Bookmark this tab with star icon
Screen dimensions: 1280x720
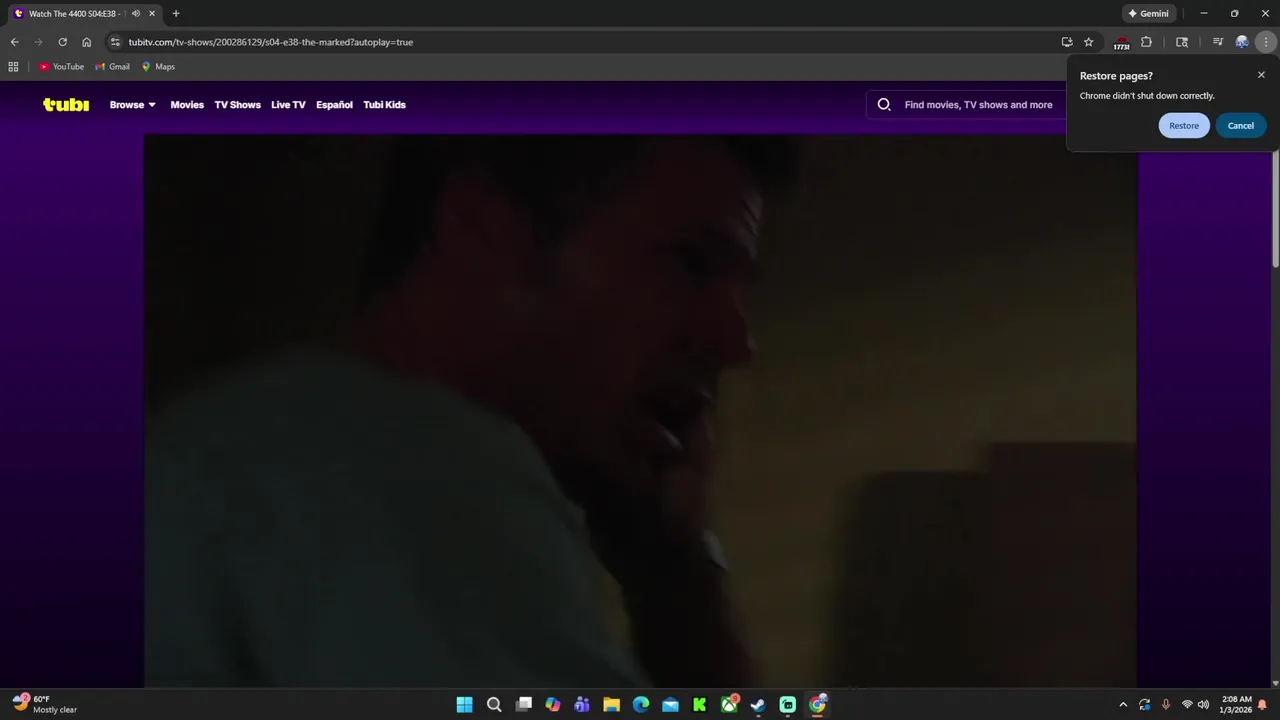coord(1089,42)
